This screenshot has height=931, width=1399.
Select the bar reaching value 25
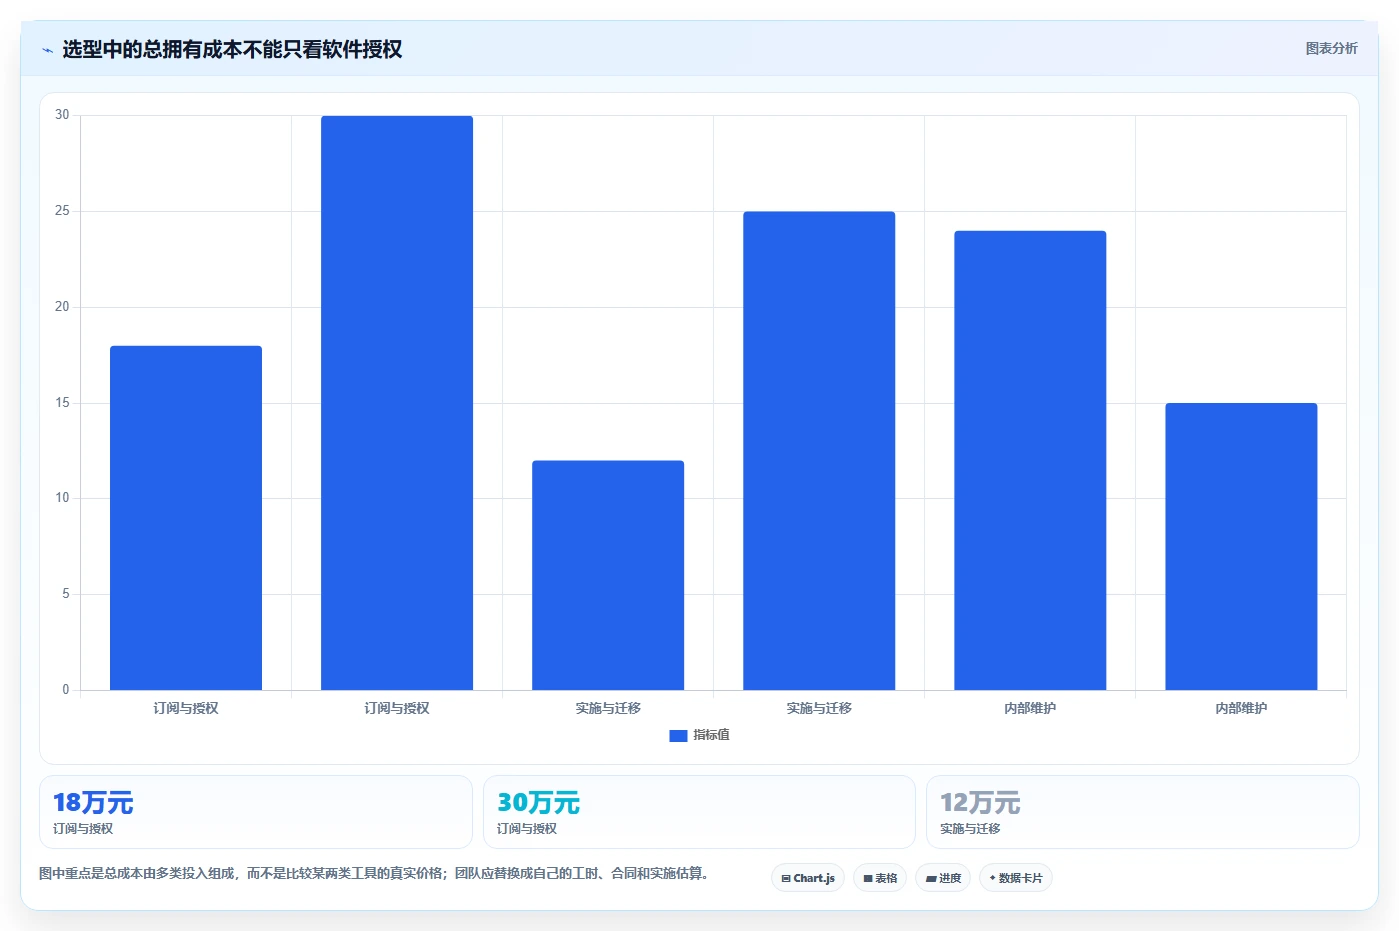point(819,451)
